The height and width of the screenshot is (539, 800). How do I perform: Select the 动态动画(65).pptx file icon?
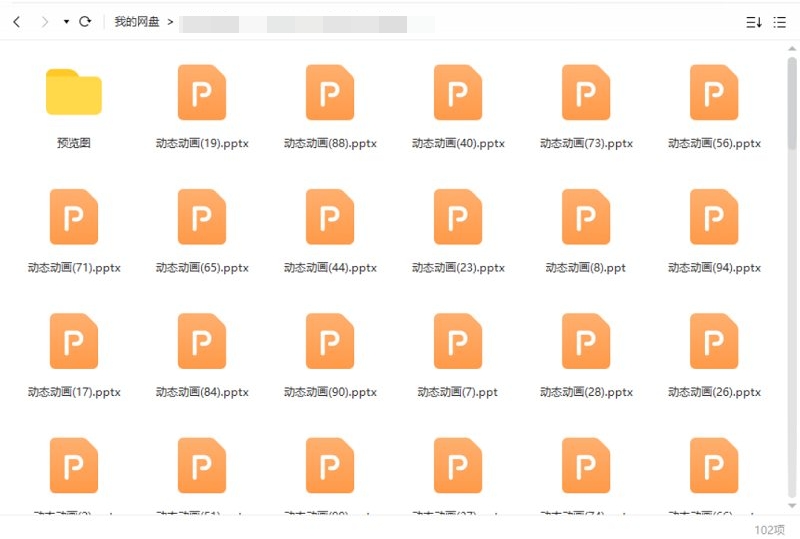click(x=202, y=217)
